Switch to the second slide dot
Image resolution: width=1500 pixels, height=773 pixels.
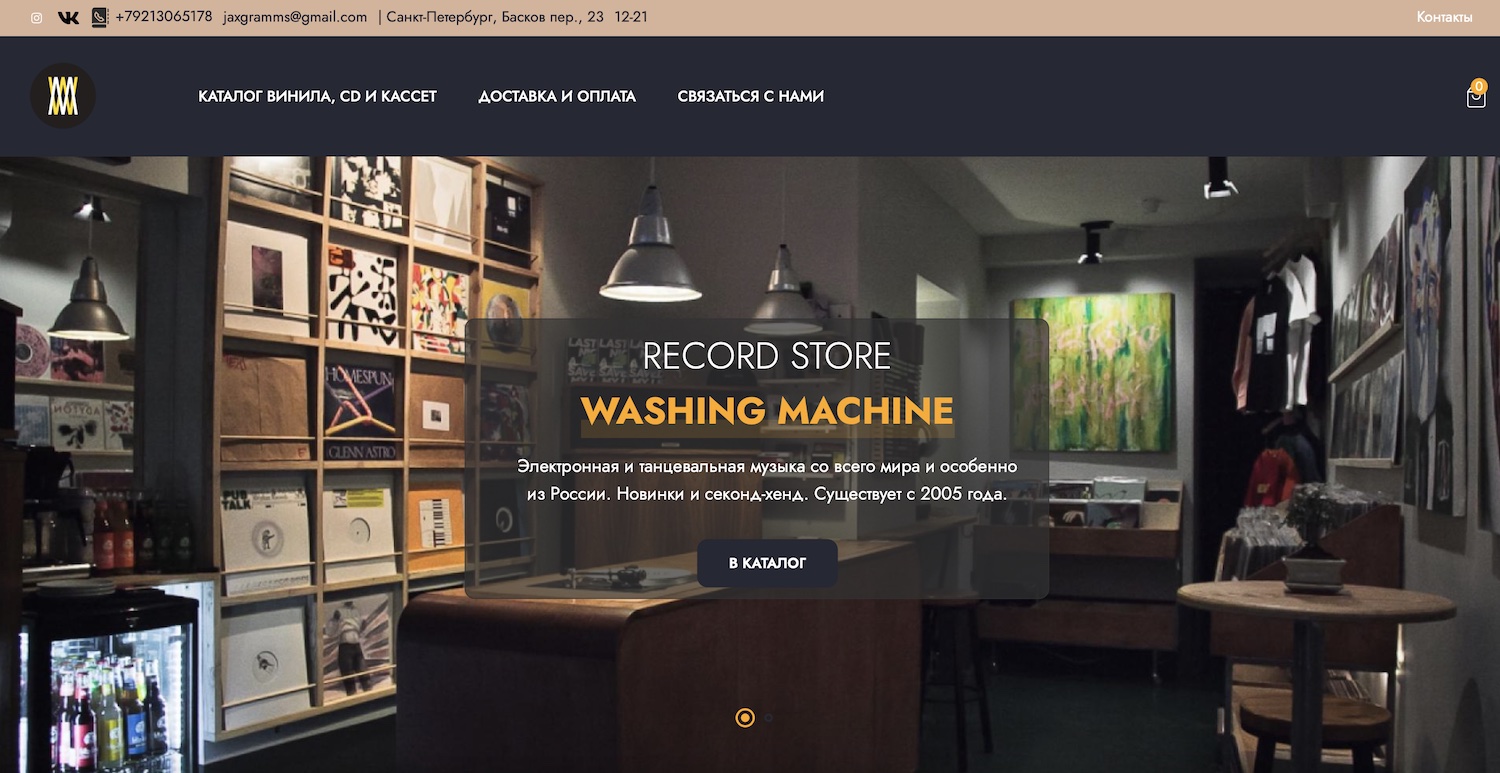(768, 717)
